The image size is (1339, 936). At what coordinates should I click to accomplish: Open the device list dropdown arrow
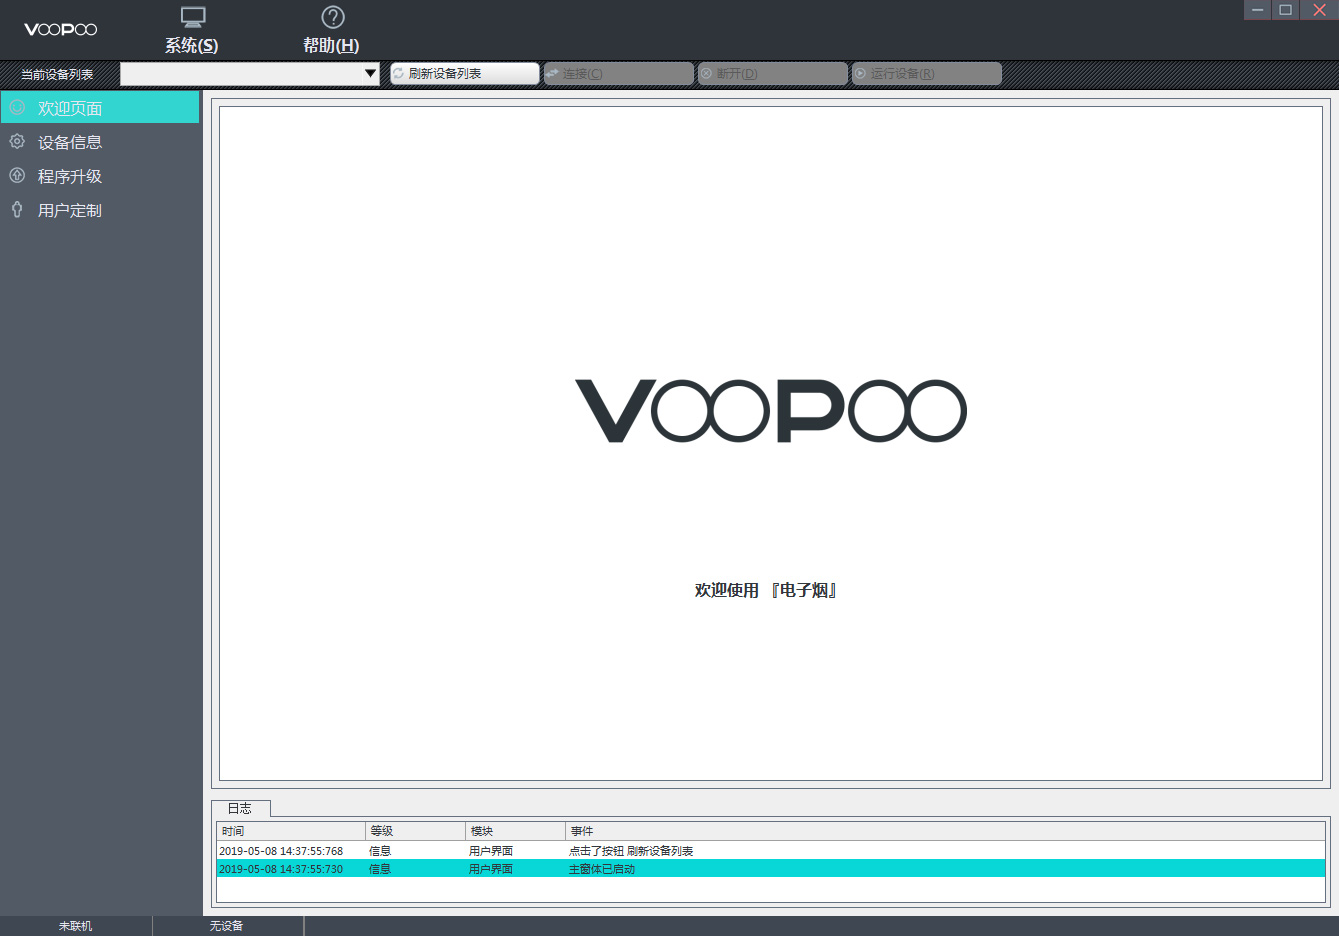[371, 73]
